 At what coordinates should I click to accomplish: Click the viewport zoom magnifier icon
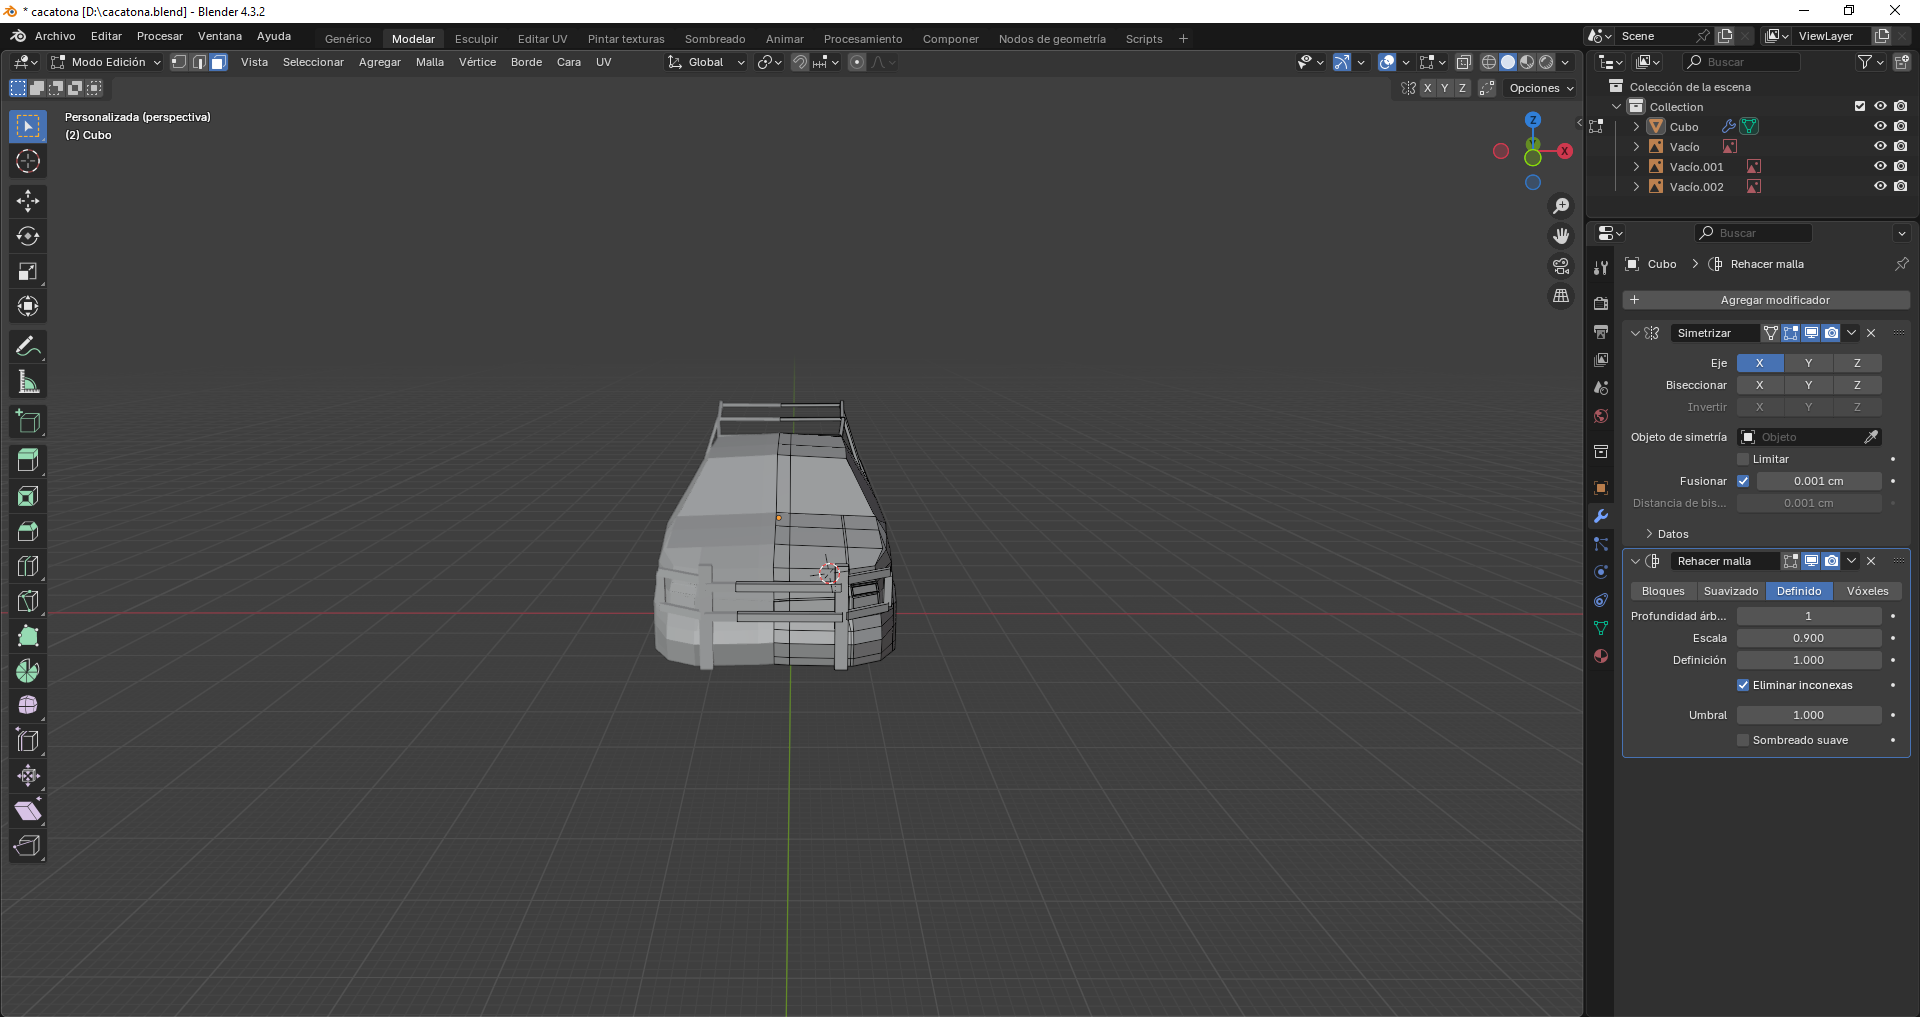[x=1561, y=206]
